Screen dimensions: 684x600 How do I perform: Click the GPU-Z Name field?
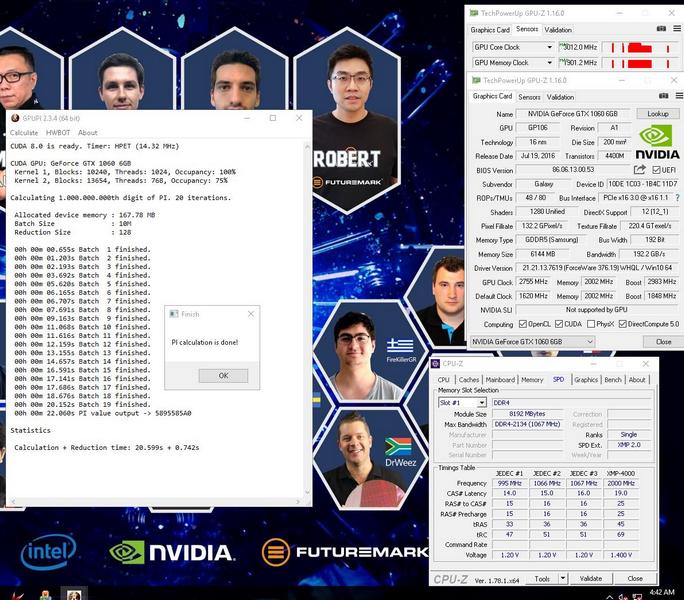click(573, 113)
